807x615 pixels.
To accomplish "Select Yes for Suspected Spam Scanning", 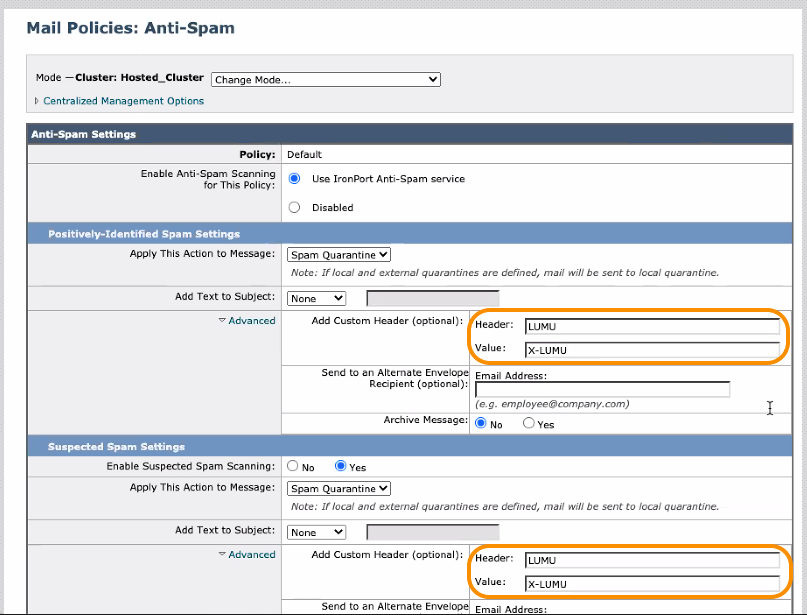I will click(x=341, y=467).
